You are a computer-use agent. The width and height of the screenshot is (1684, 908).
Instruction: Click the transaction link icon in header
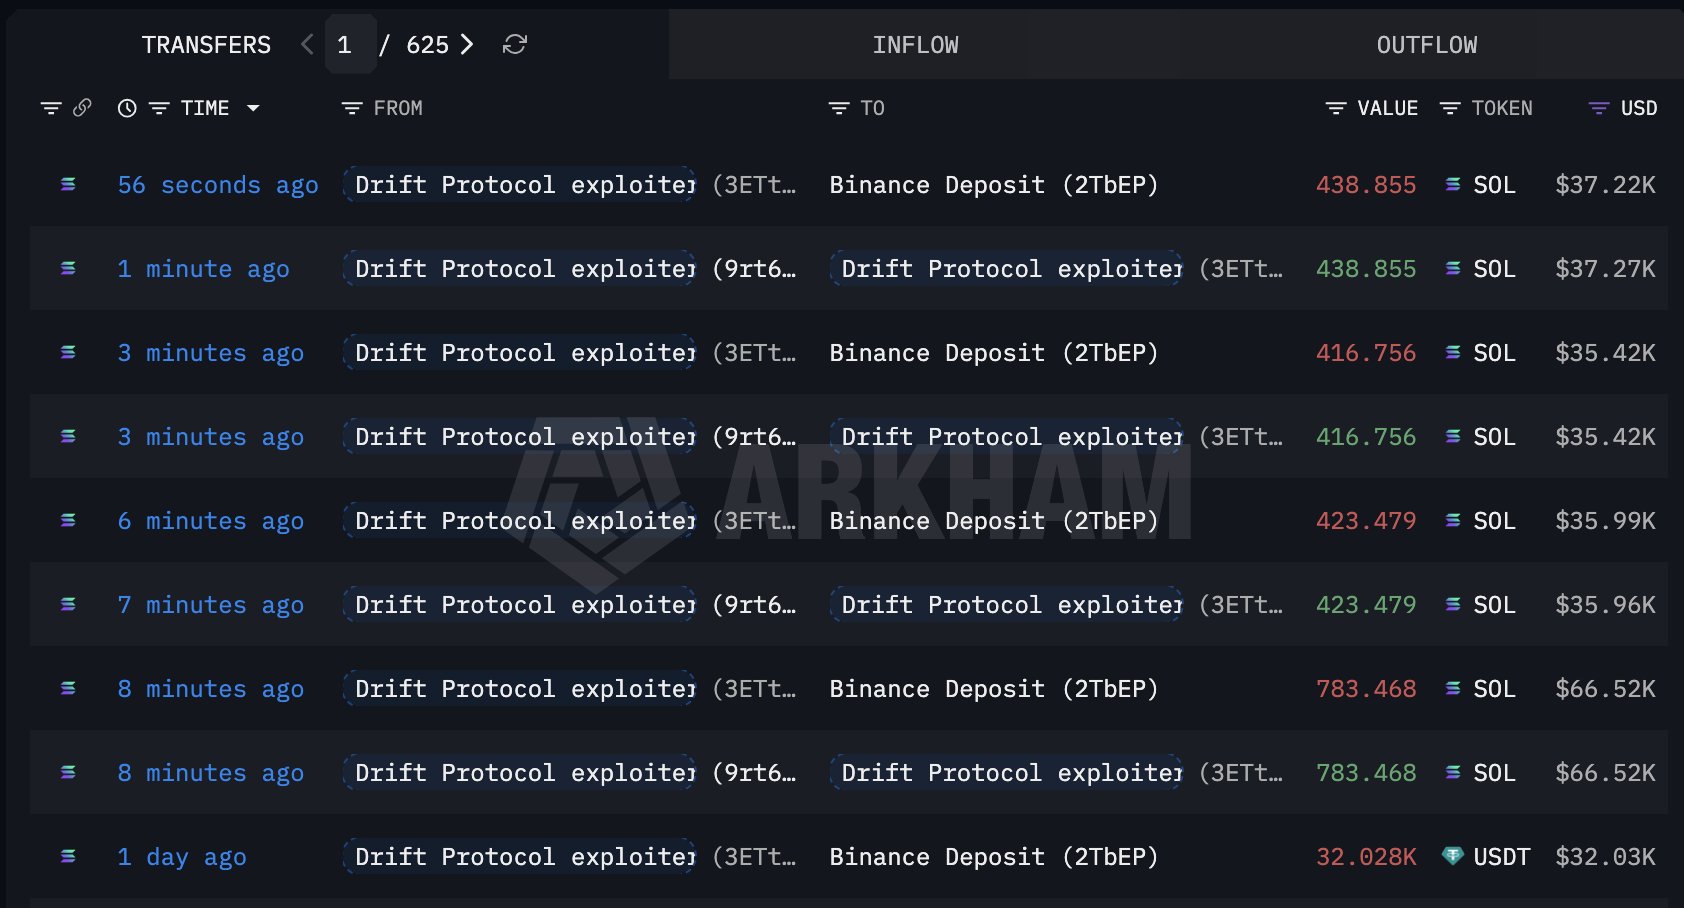tap(82, 108)
